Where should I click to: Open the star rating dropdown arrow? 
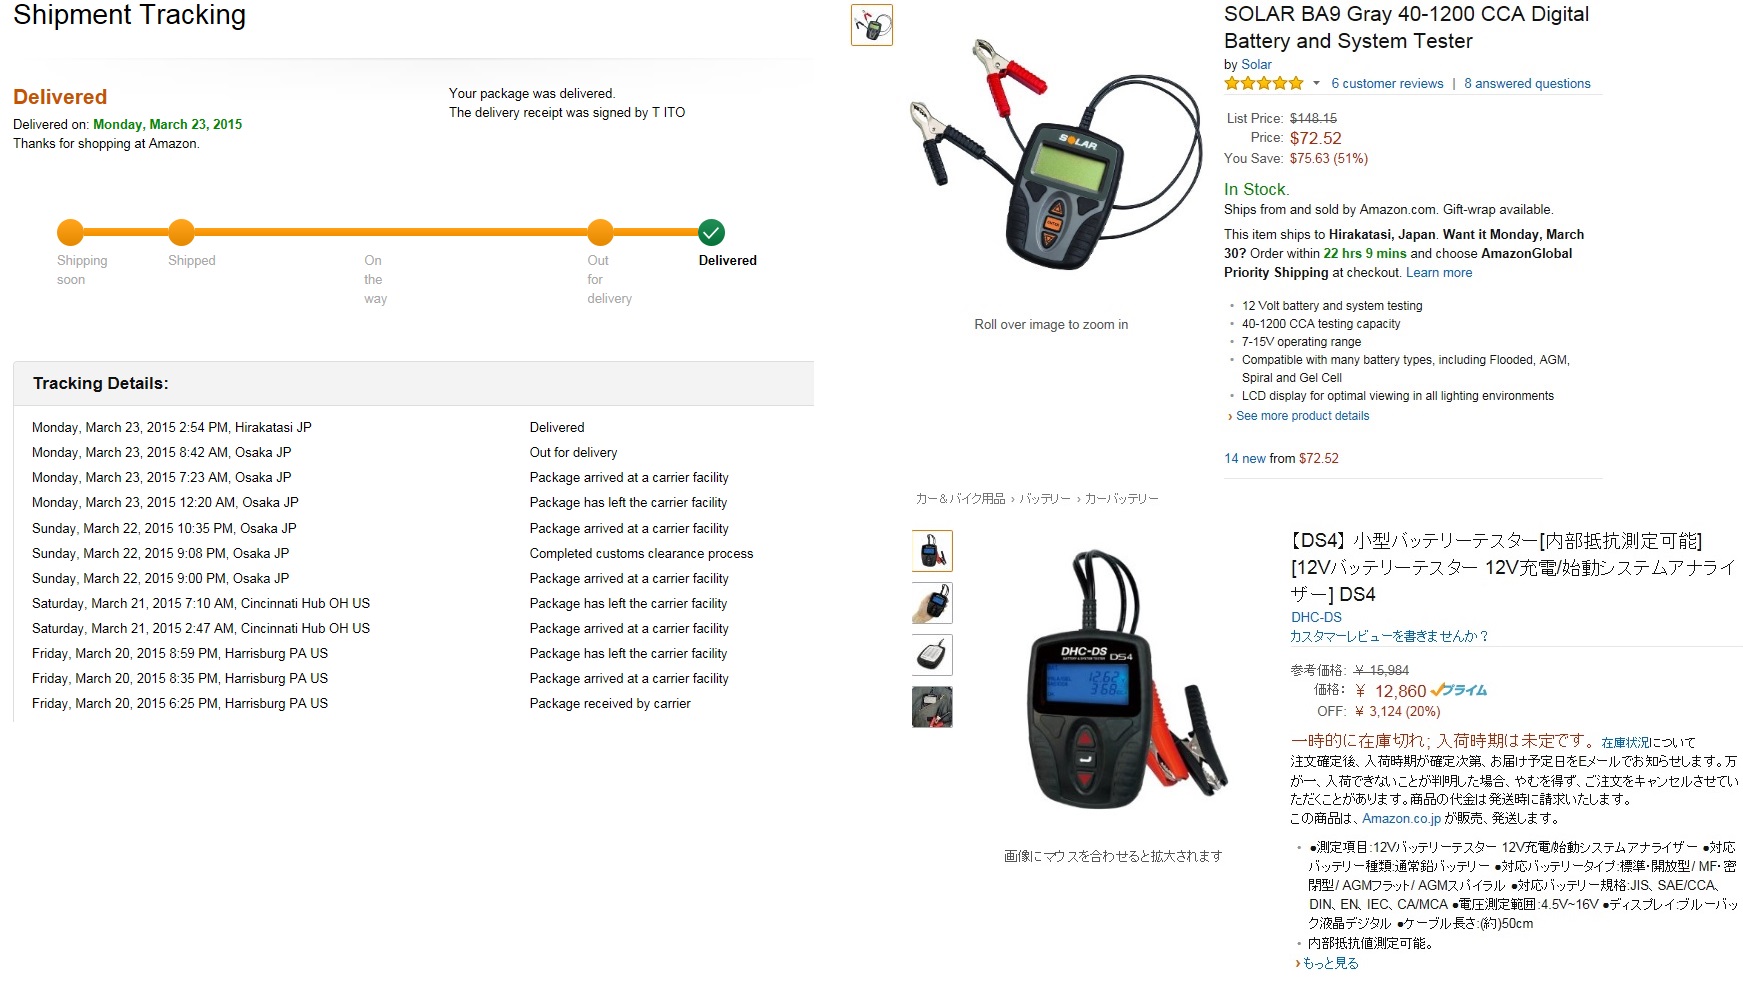pos(1316,83)
